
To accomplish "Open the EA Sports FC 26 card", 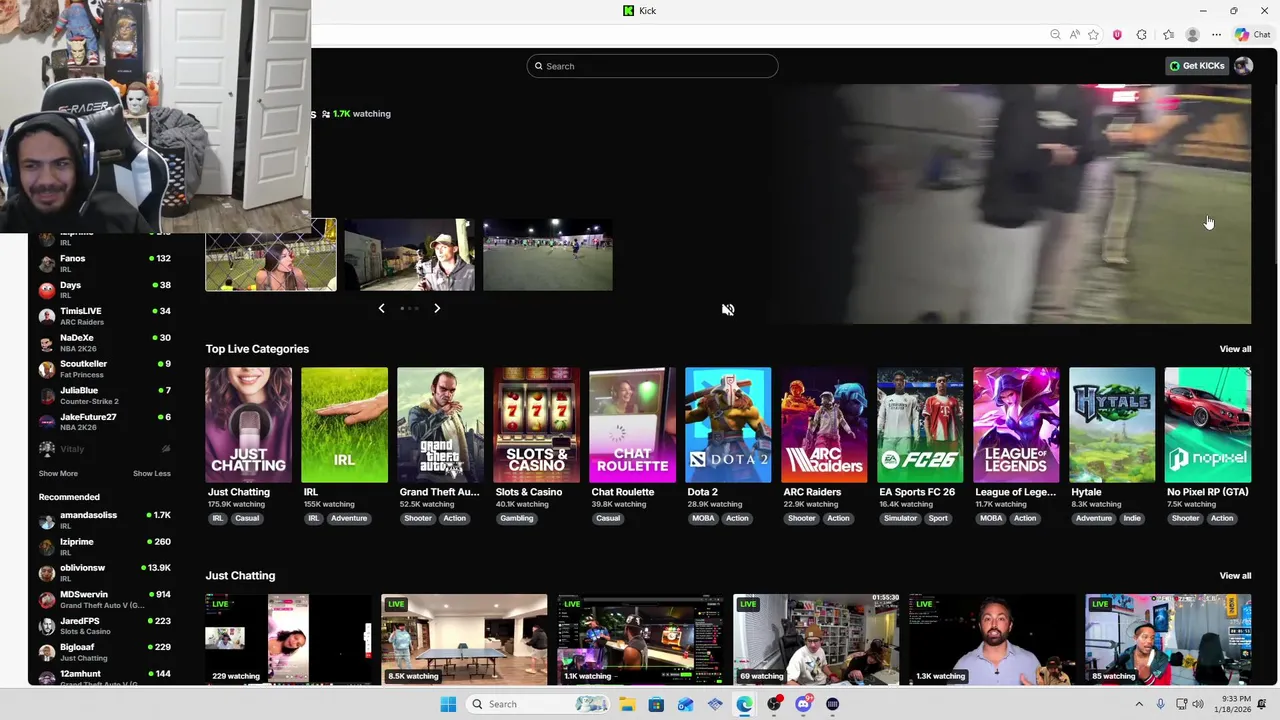I will [x=920, y=425].
